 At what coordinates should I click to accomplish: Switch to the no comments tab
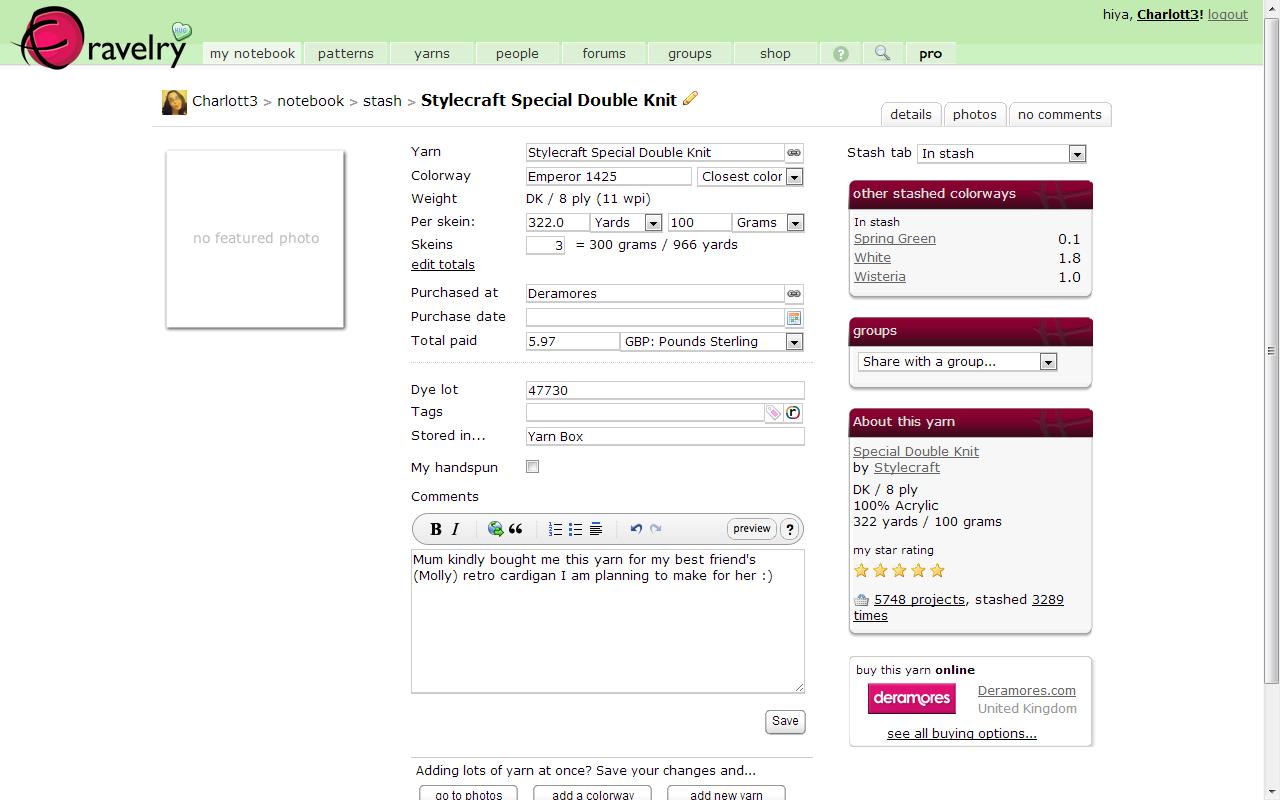point(1060,115)
